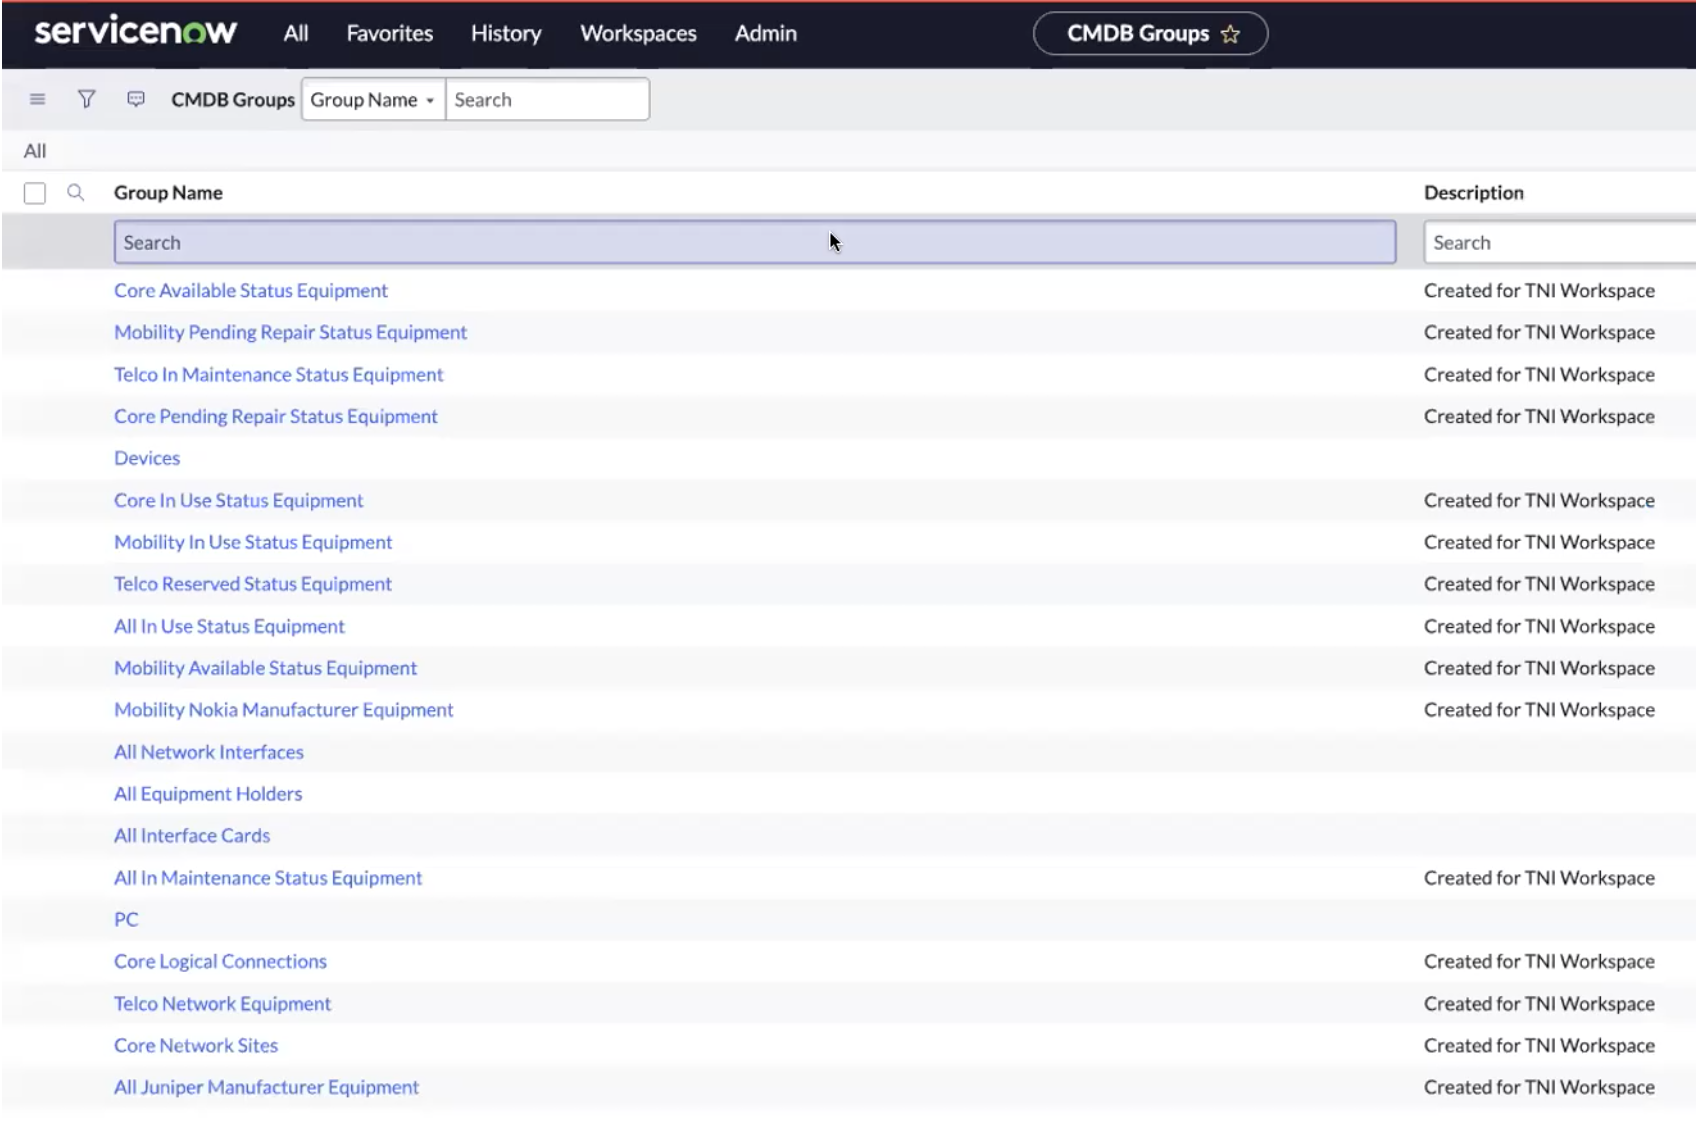Select description cell for Mobility Nokia Manufacturer Equipment

pos(1539,710)
